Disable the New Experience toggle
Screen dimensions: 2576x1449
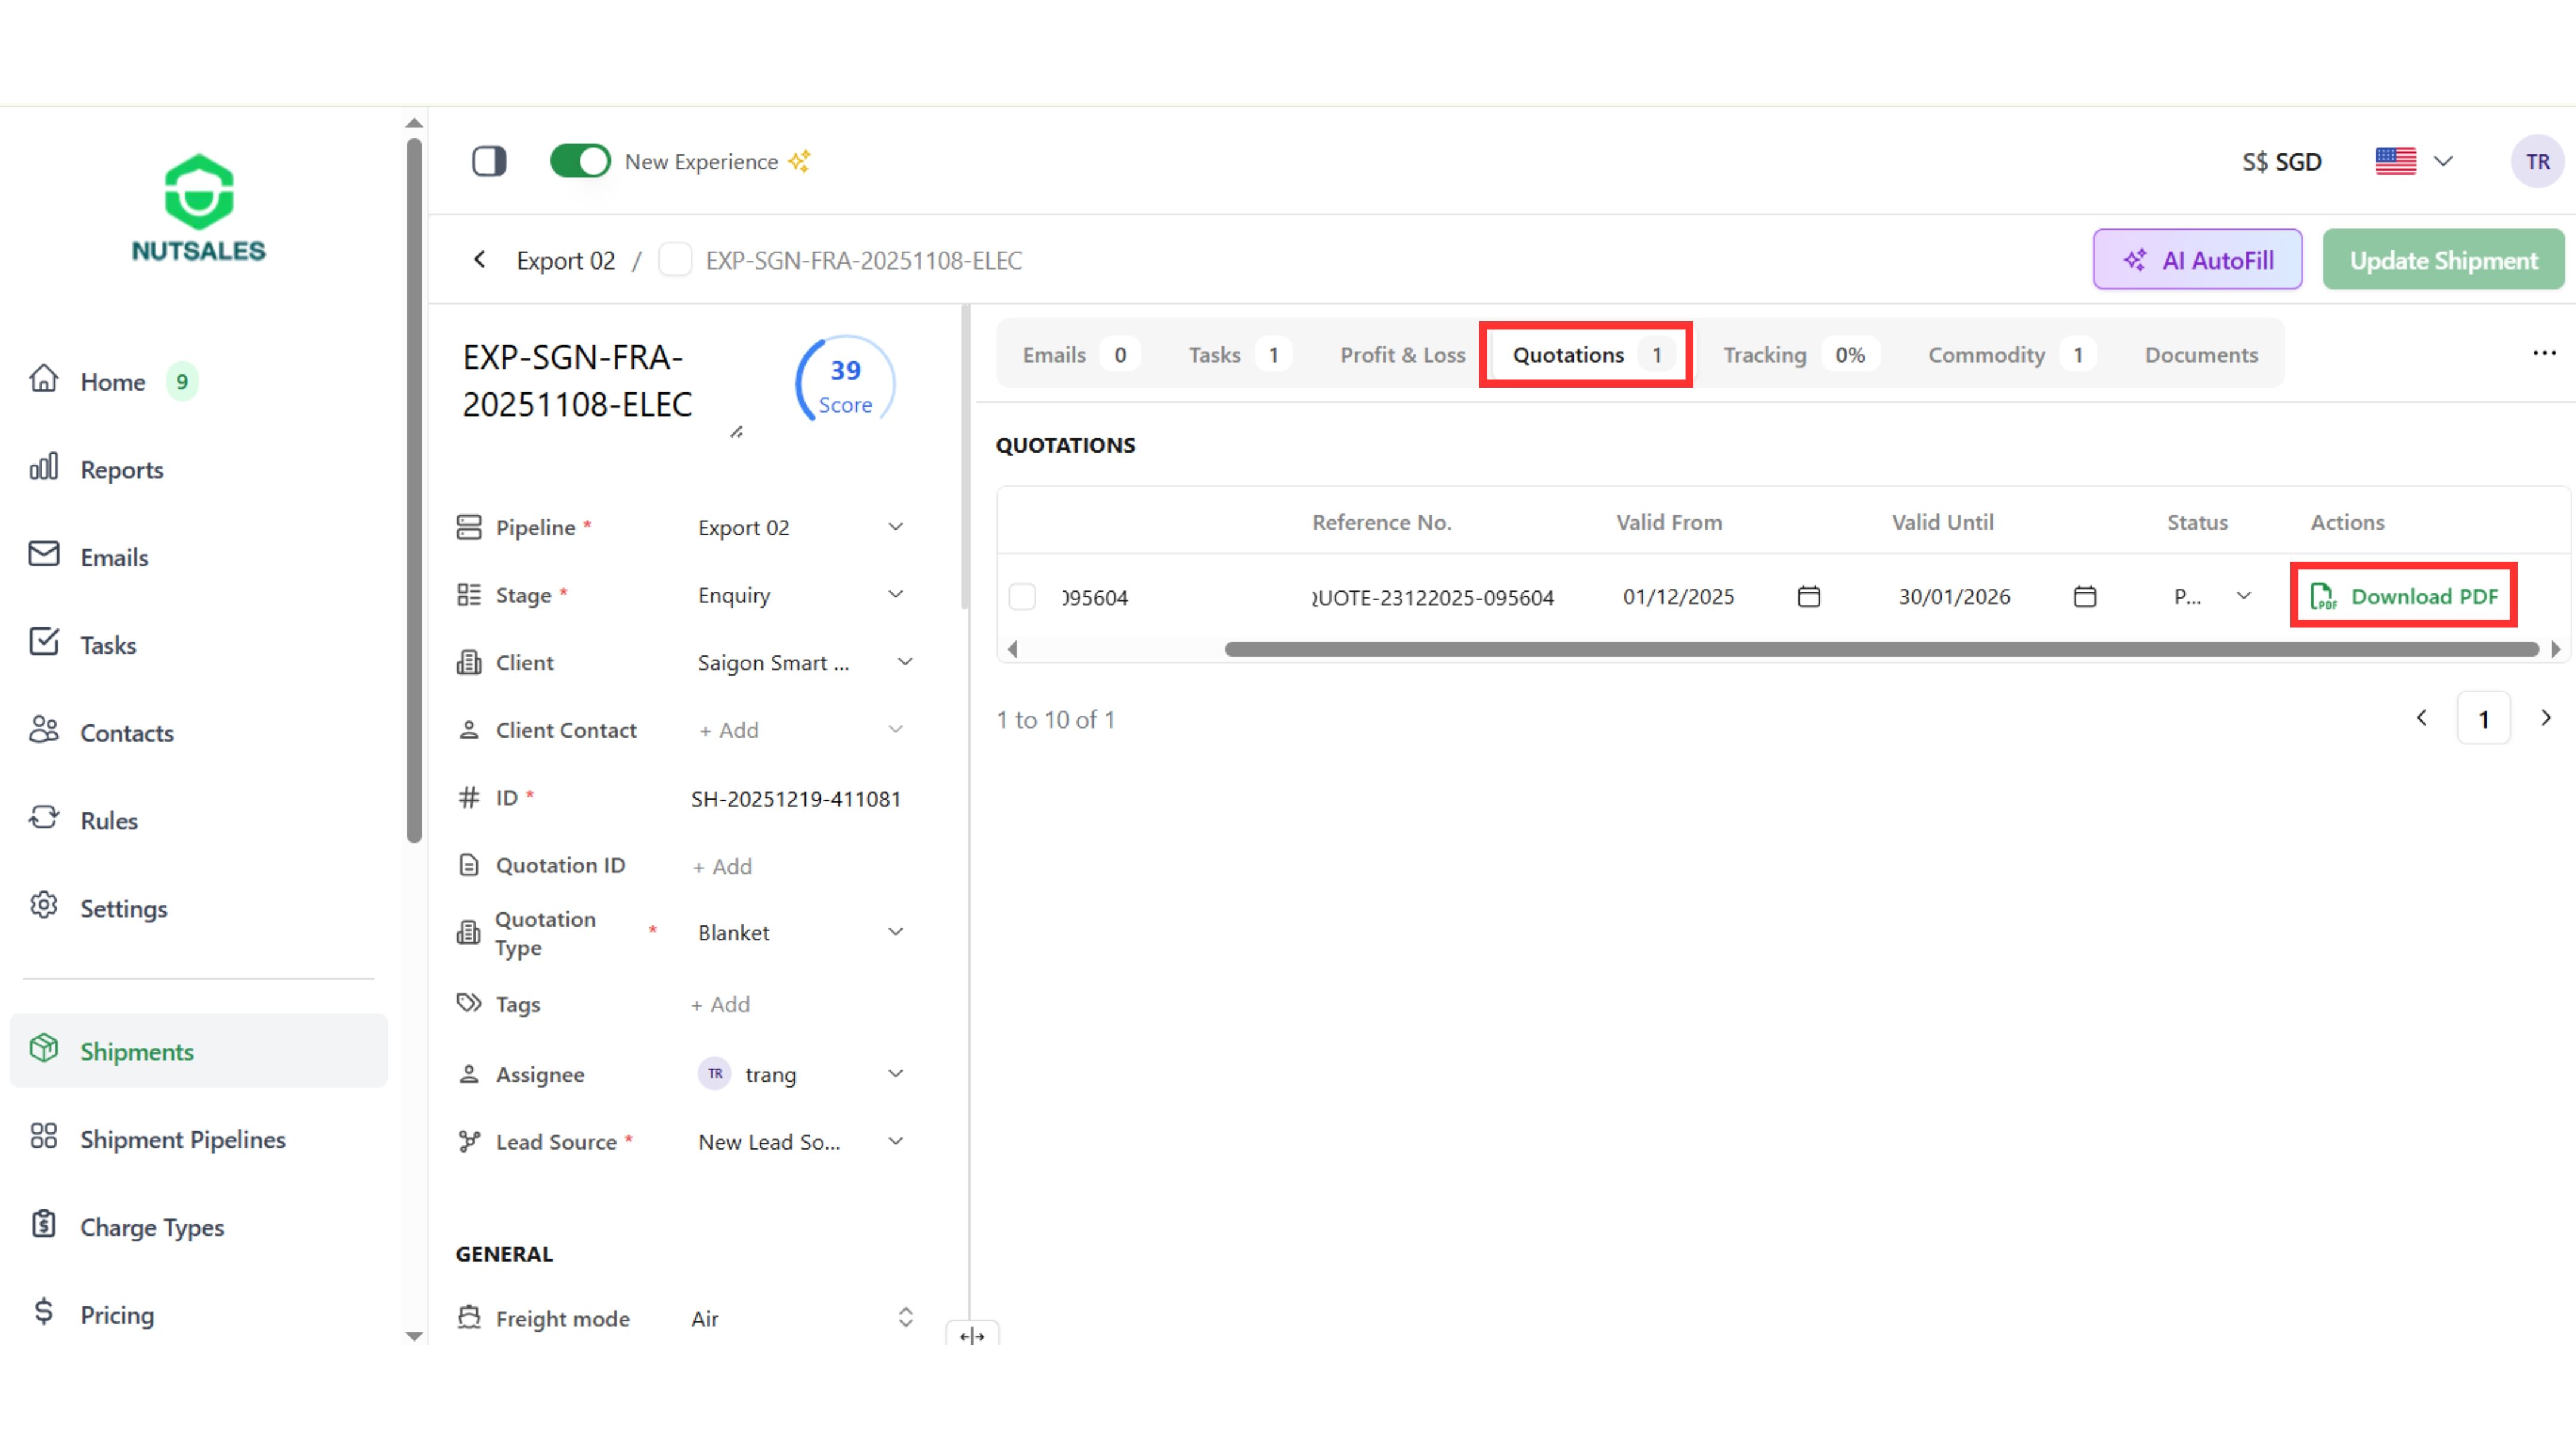580,161
